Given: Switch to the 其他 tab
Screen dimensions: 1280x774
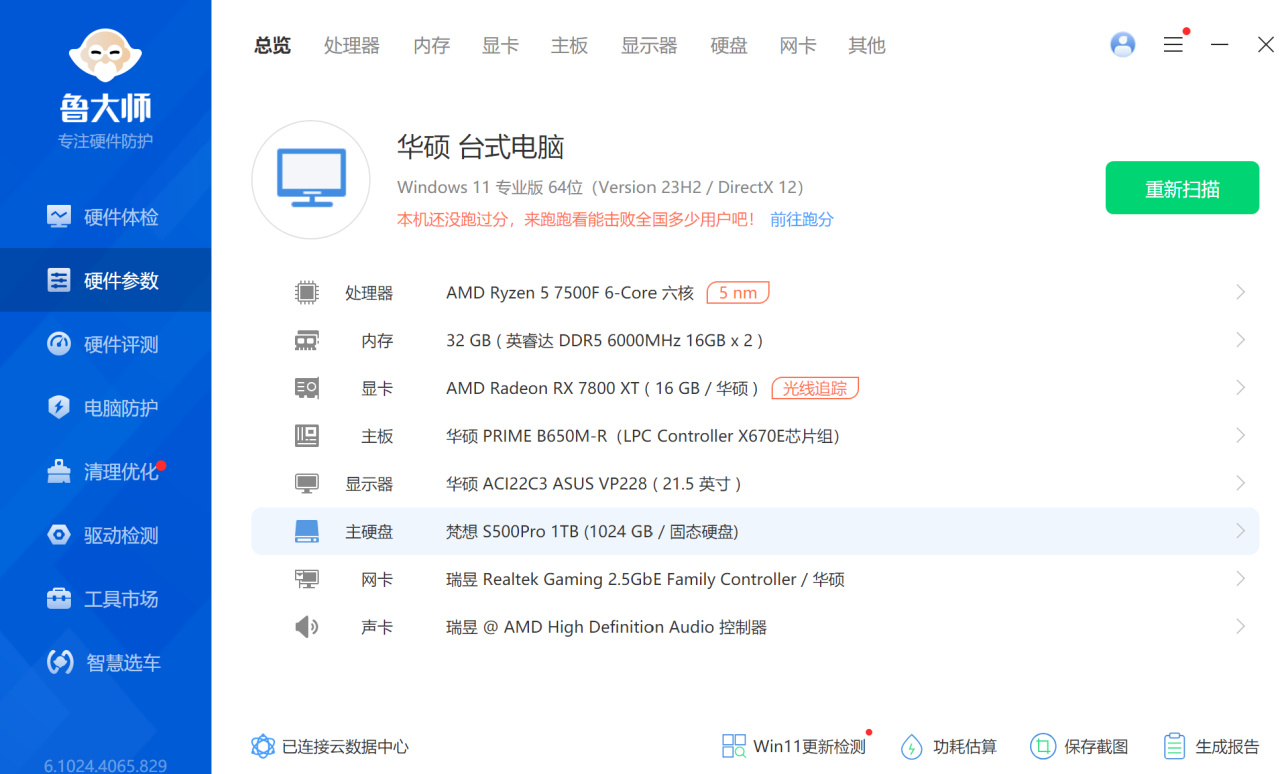Looking at the screenshot, I should click(867, 45).
